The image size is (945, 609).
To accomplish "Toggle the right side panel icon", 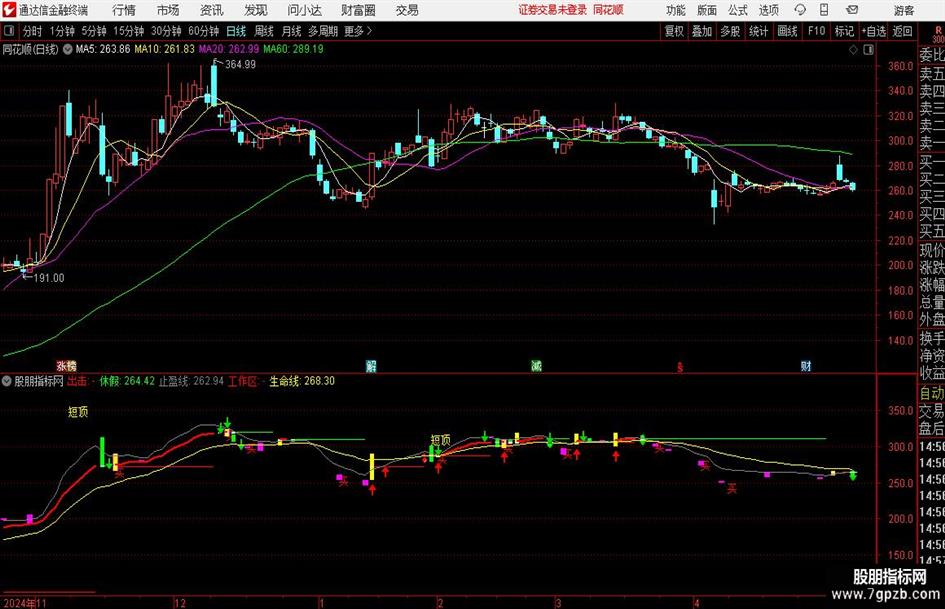I will pyautogui.click(x=868, y=50).
